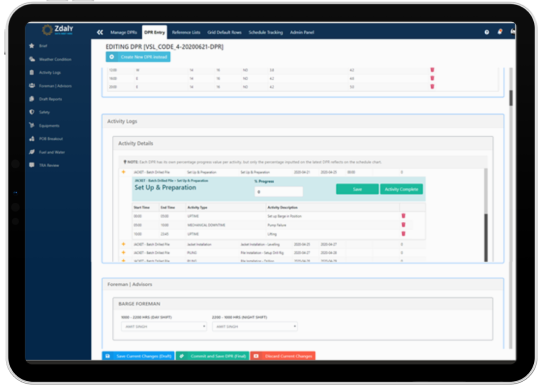The width and height of the screenshot is (549, 391).
Task: Open Draft Reports sidebar icon
Action: tap(32, 99)
